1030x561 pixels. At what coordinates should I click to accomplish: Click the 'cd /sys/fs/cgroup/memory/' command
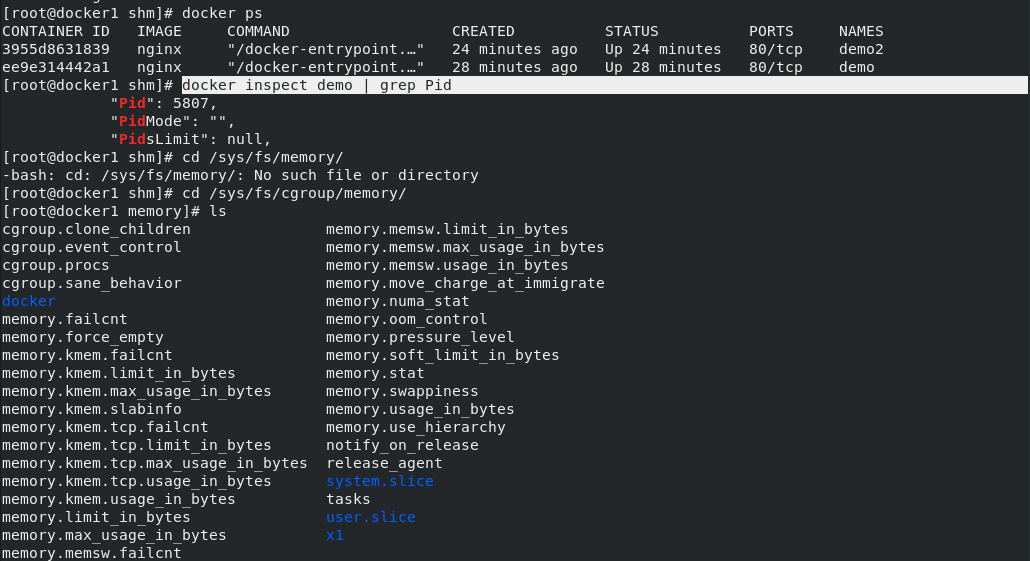tap(294, 193)
